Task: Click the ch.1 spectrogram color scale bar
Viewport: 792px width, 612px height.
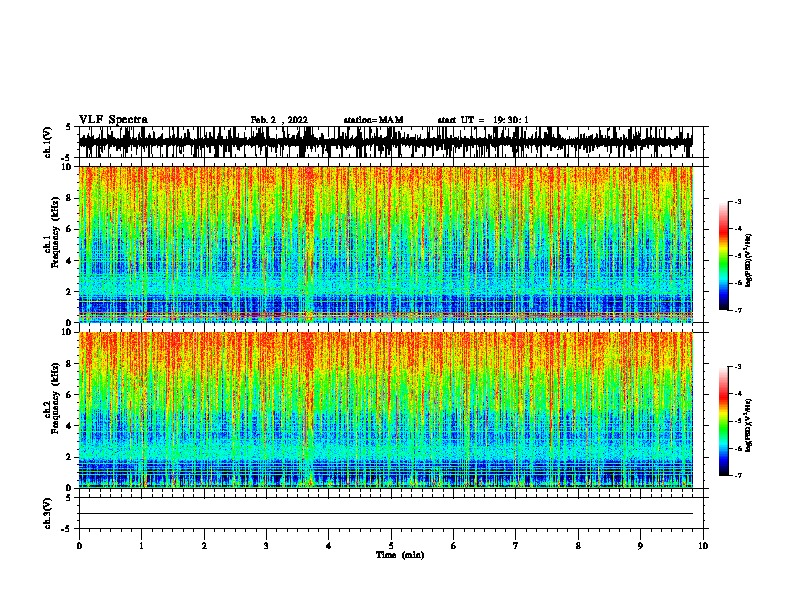Action: pos(723,256)
